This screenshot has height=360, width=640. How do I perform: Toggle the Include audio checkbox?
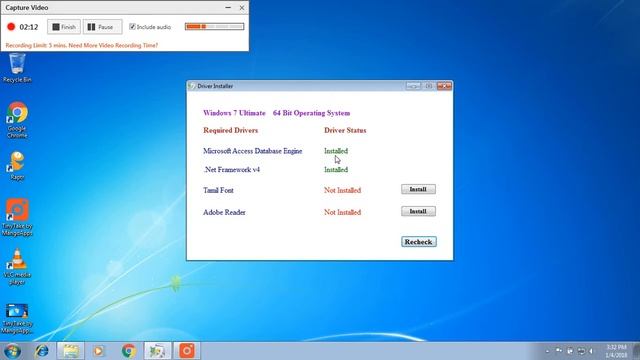(132, 27)
